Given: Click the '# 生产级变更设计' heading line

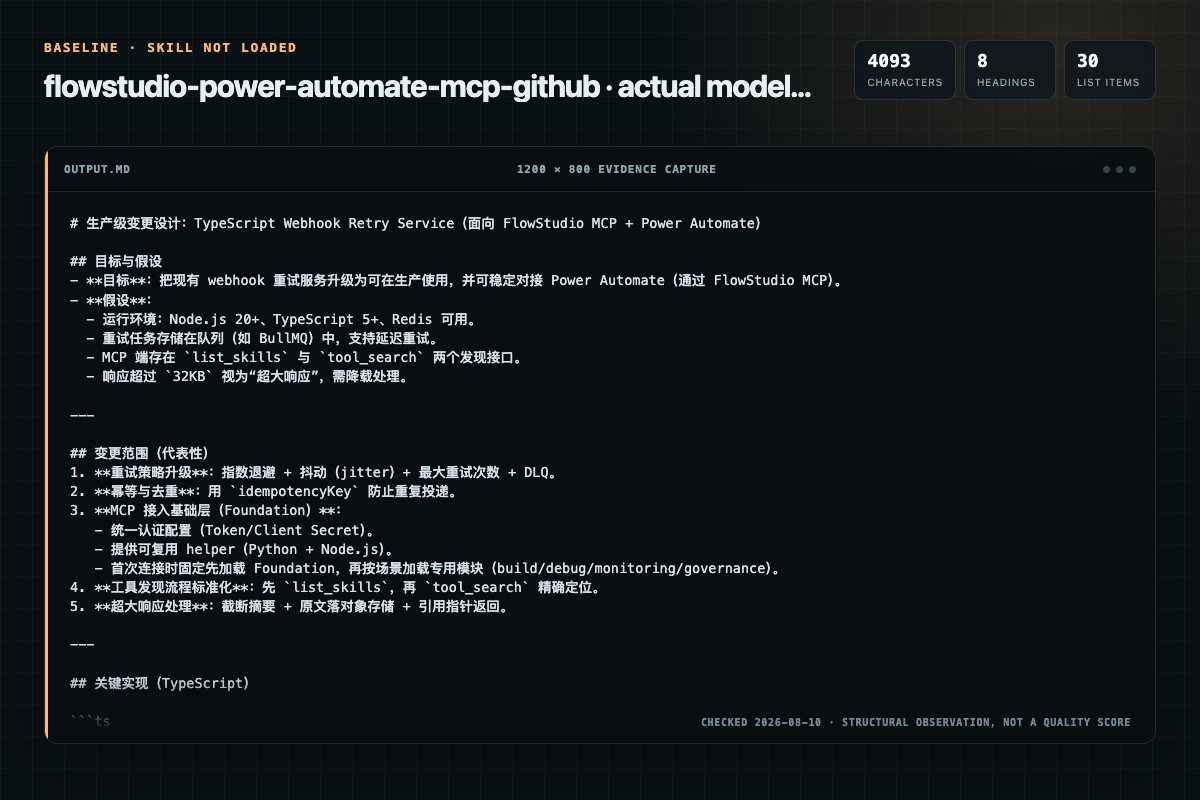Looking at the screenshot, I should click(415, 223).
